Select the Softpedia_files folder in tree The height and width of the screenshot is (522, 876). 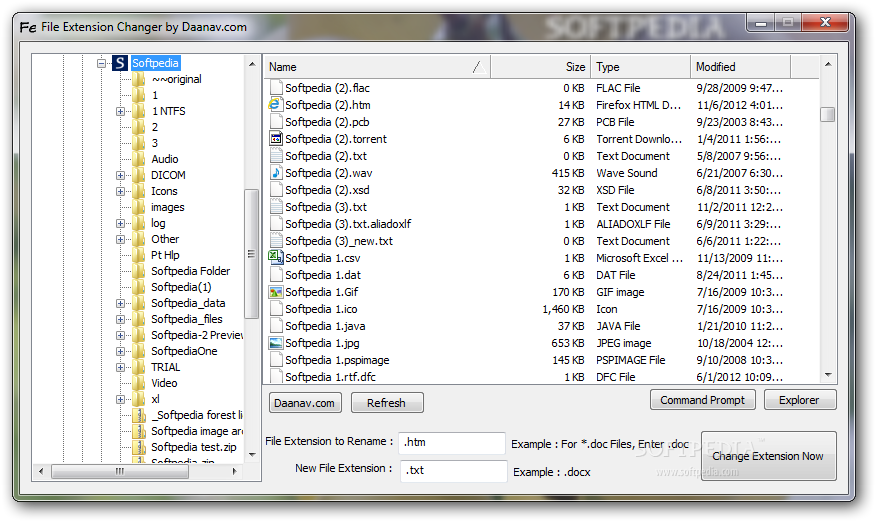[x=187, y=319]
